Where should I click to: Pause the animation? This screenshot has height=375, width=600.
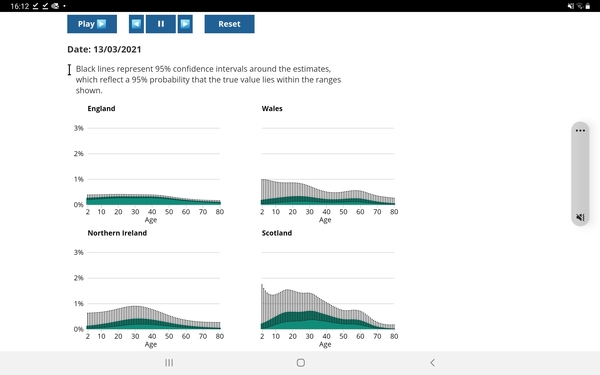pos(161,24)
